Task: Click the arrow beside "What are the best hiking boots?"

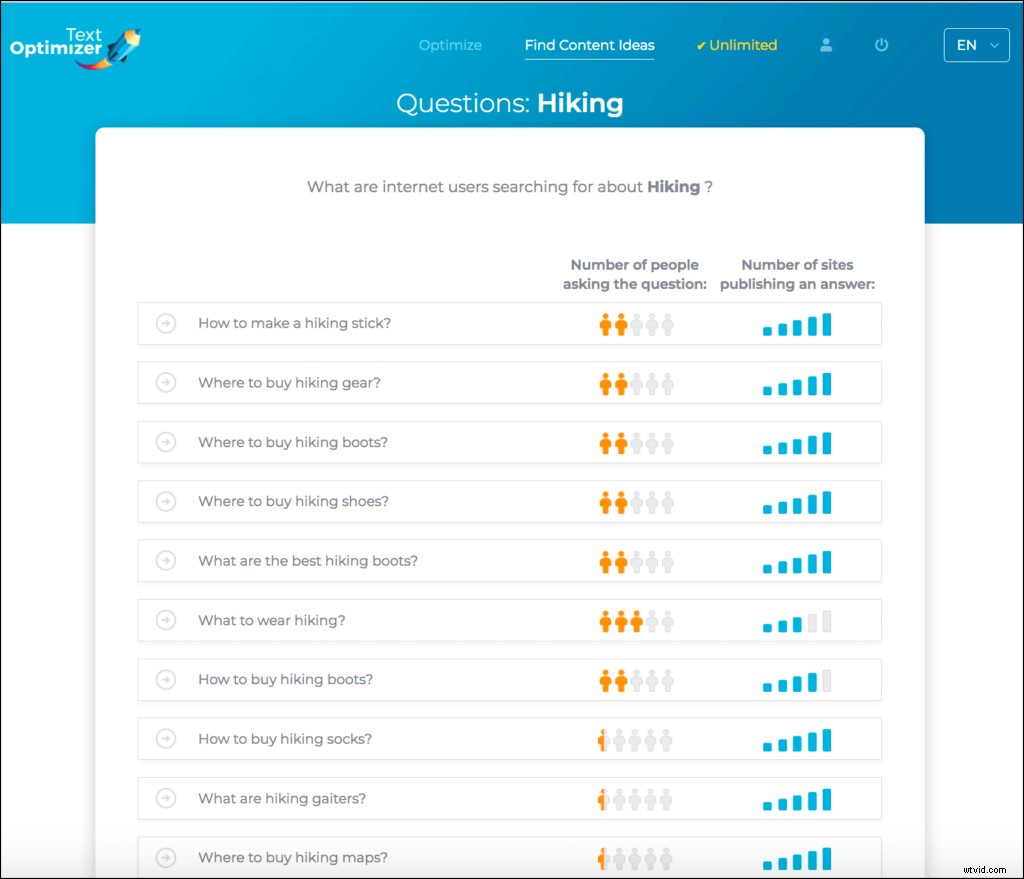Action: [165, 561]
